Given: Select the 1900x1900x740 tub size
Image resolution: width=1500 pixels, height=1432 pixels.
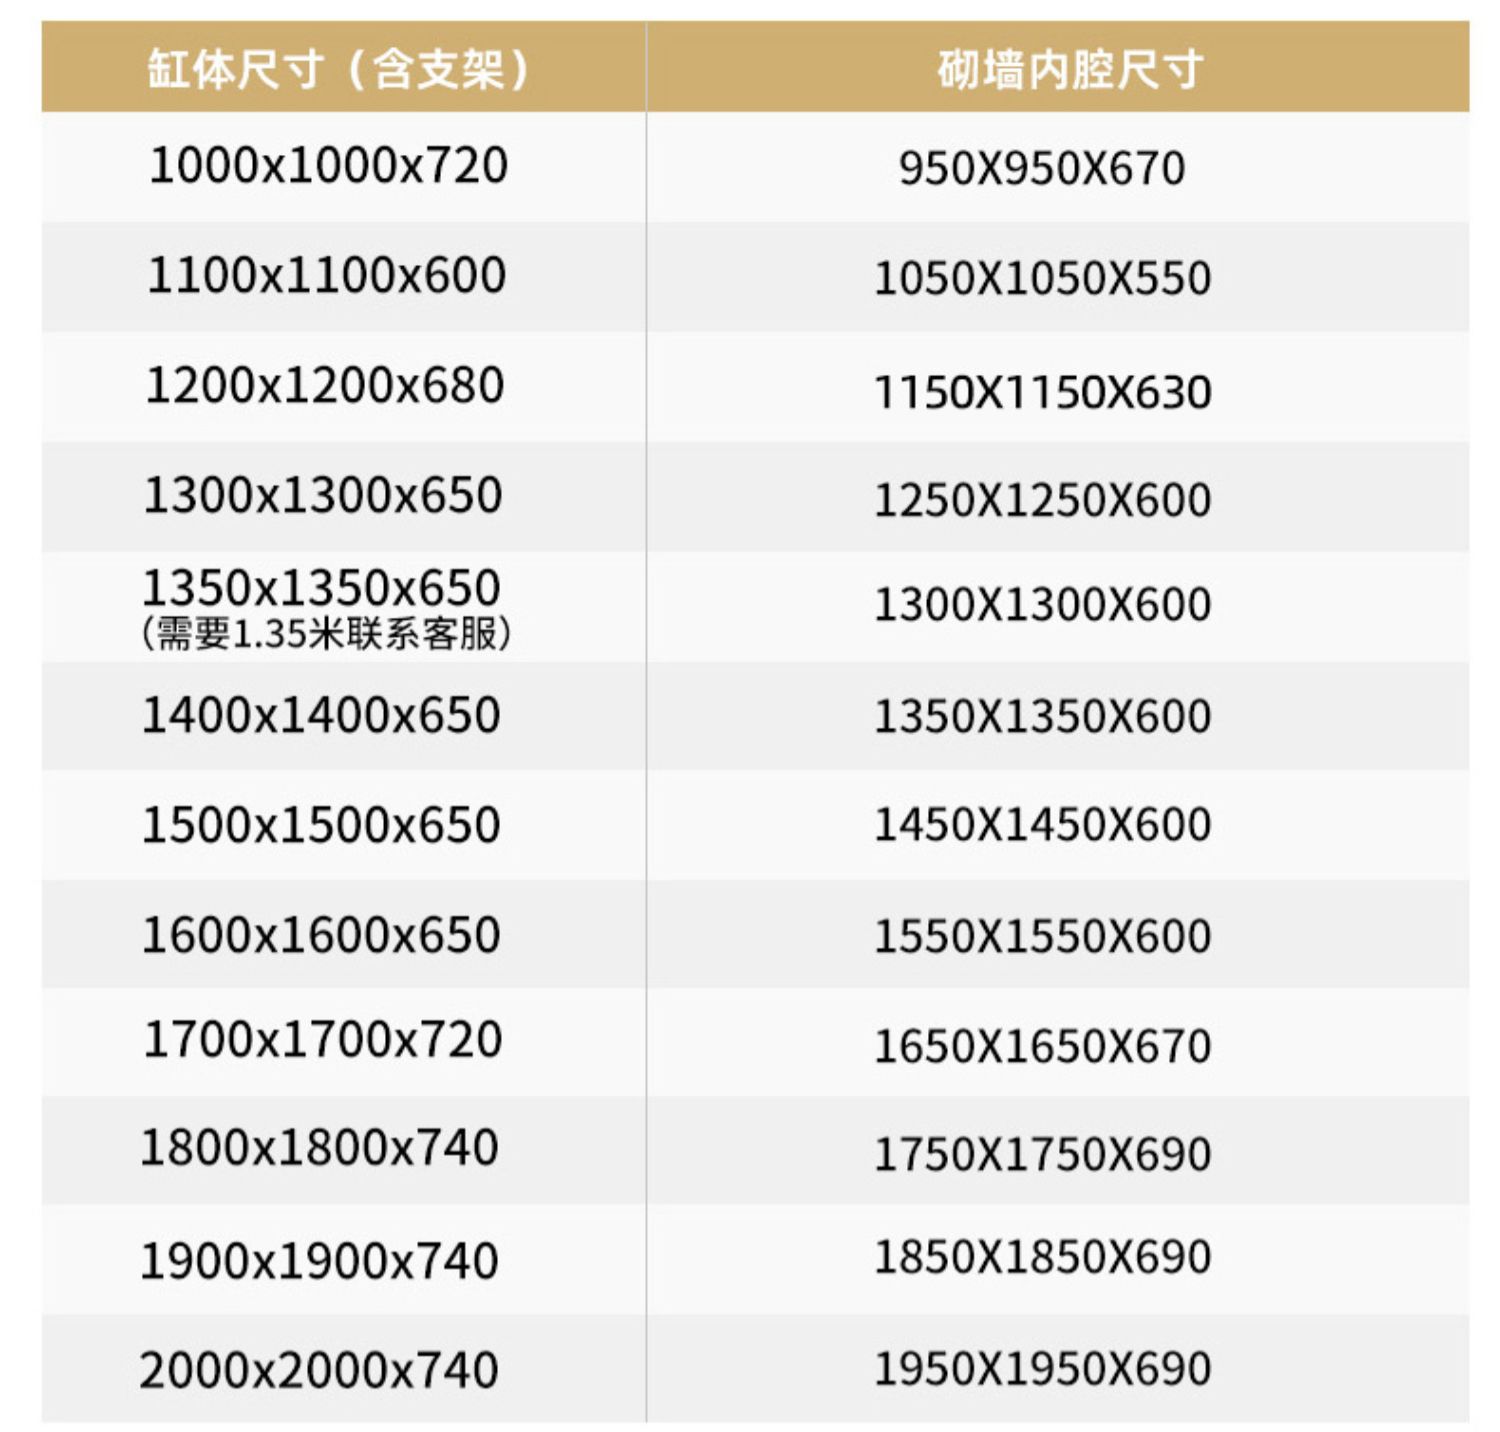Looking at the screenshot, I should tap(319, 1261).
